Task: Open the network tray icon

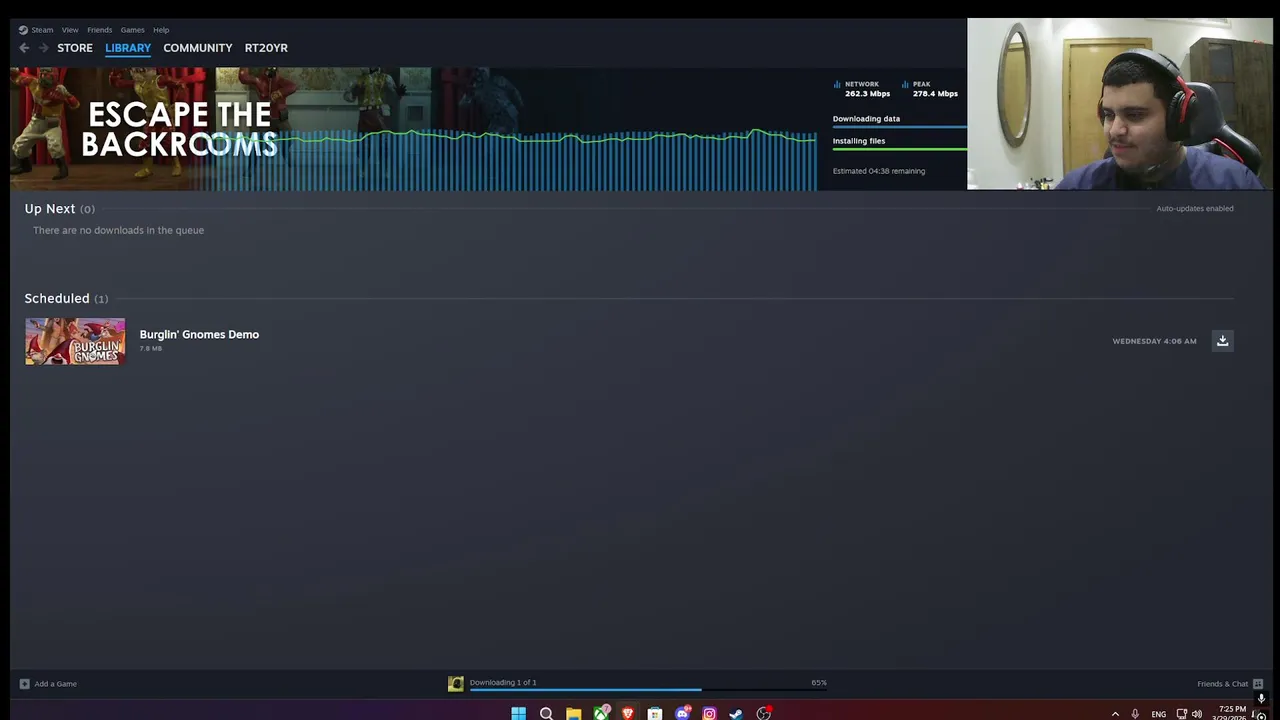Action: [1181, 714]
